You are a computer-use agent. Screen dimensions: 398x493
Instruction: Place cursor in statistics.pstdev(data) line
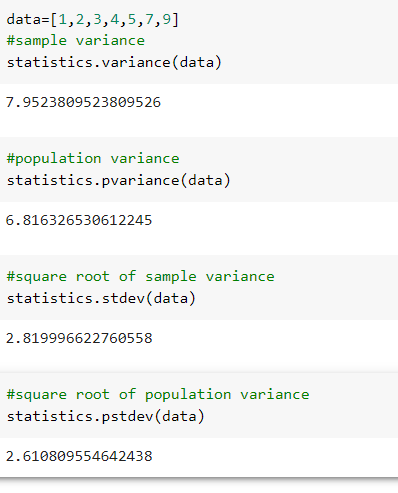point(106,416)
